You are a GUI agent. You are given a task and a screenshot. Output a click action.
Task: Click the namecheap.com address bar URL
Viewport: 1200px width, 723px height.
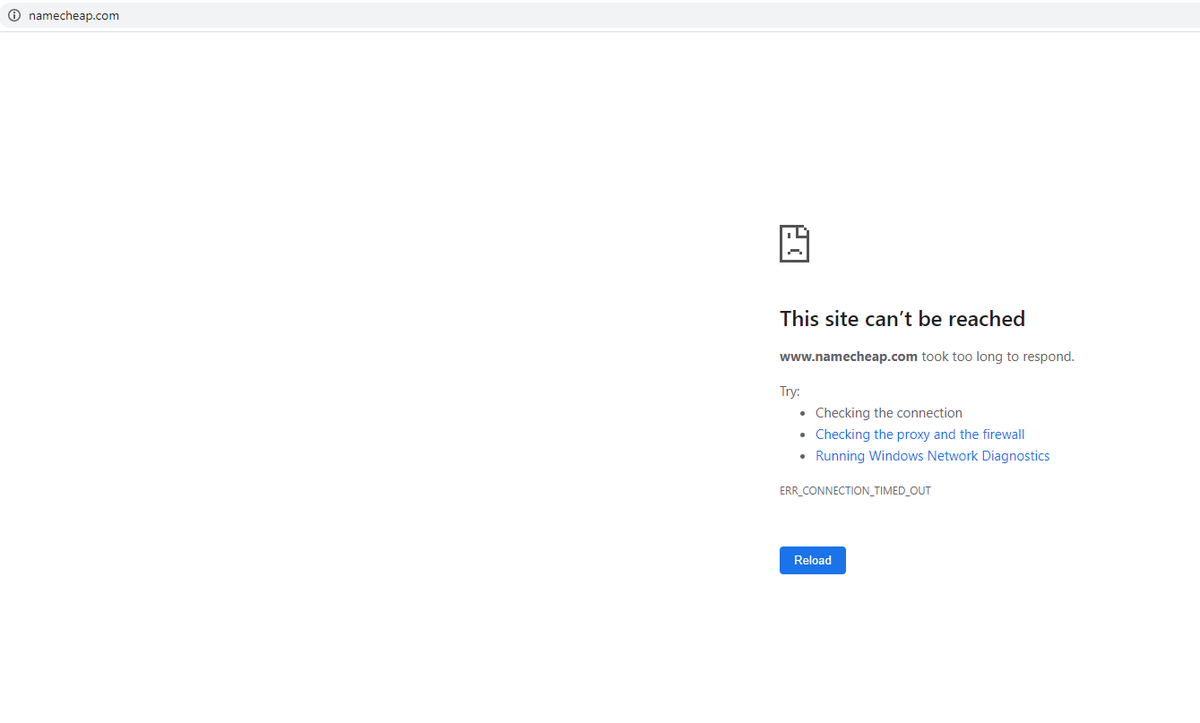74,15
